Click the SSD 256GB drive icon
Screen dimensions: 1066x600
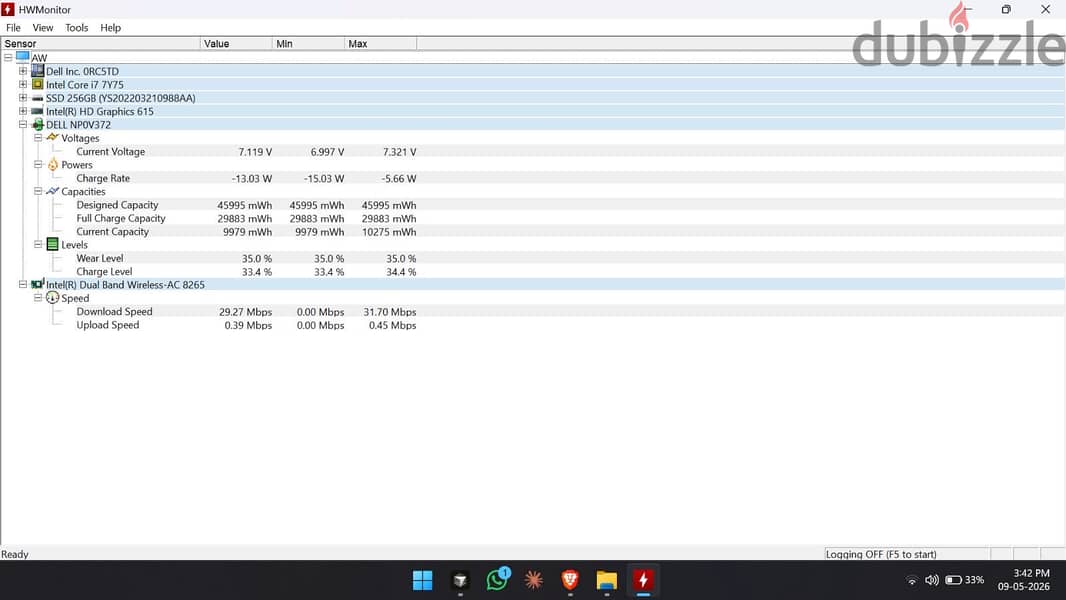click(37, 98)
